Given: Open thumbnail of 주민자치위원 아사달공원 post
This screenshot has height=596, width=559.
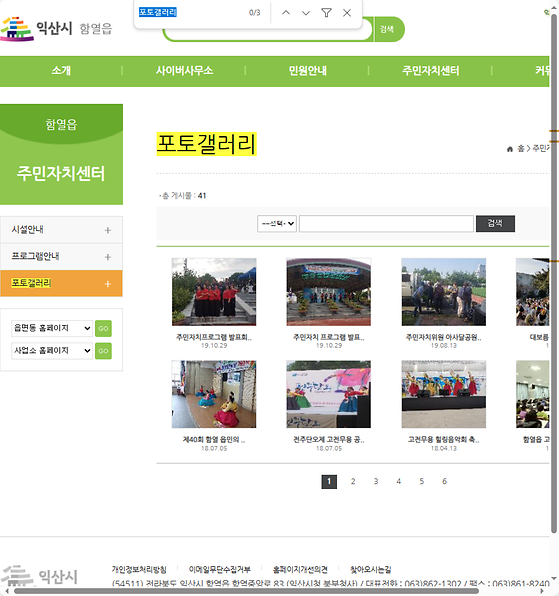Looking at the screenshot, I should tap(443, 292).
